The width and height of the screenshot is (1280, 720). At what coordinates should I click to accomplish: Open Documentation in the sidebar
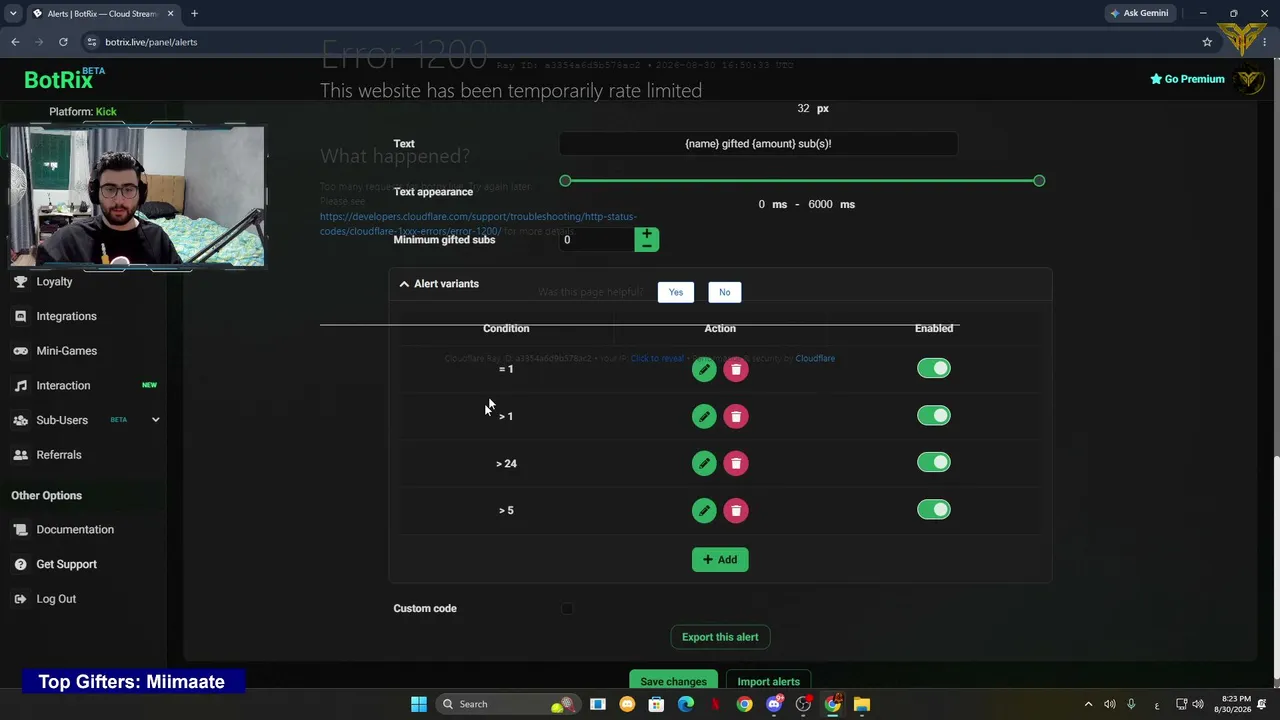(75, 530)
